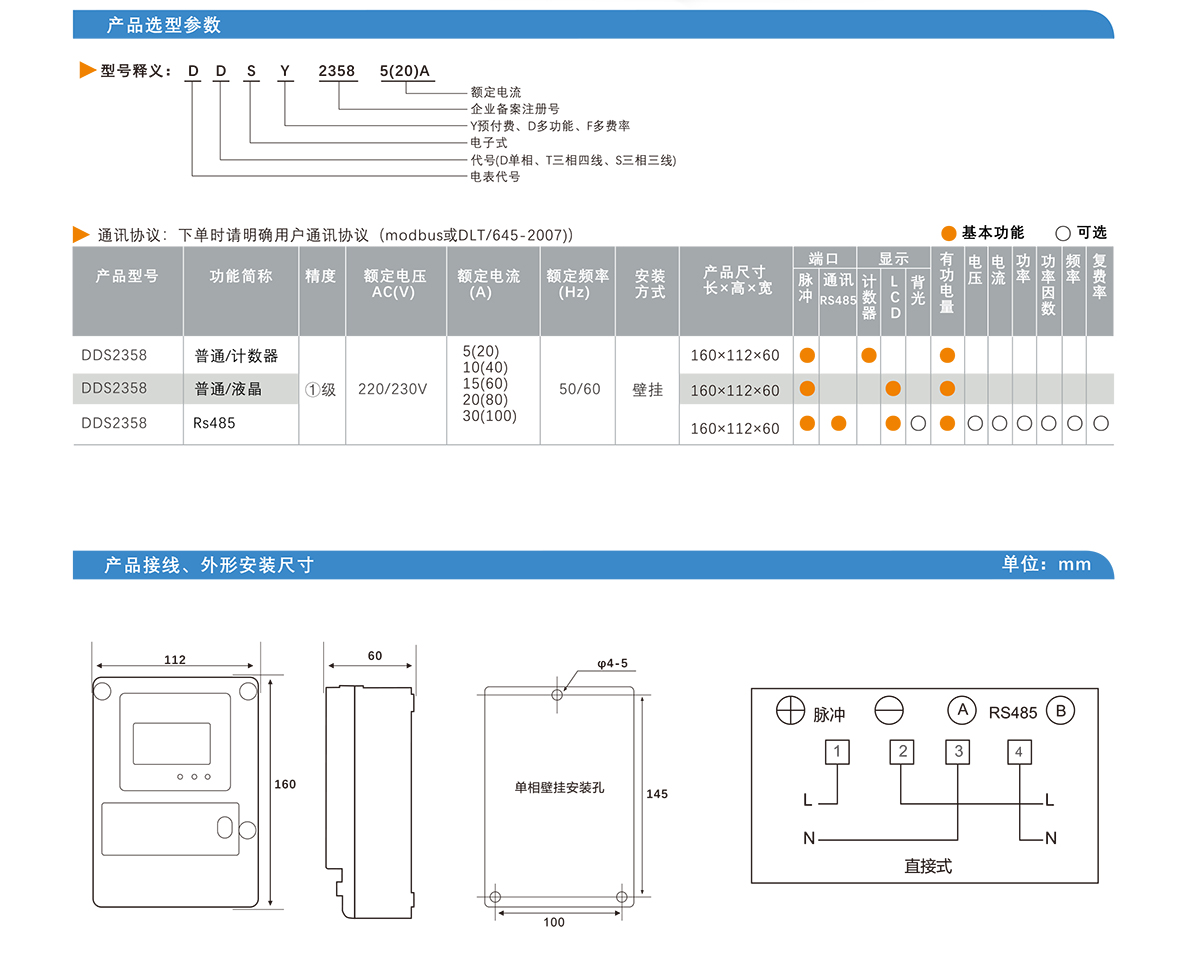
Task: Open the 产品选型参数 section header
Action: point(164,25)
